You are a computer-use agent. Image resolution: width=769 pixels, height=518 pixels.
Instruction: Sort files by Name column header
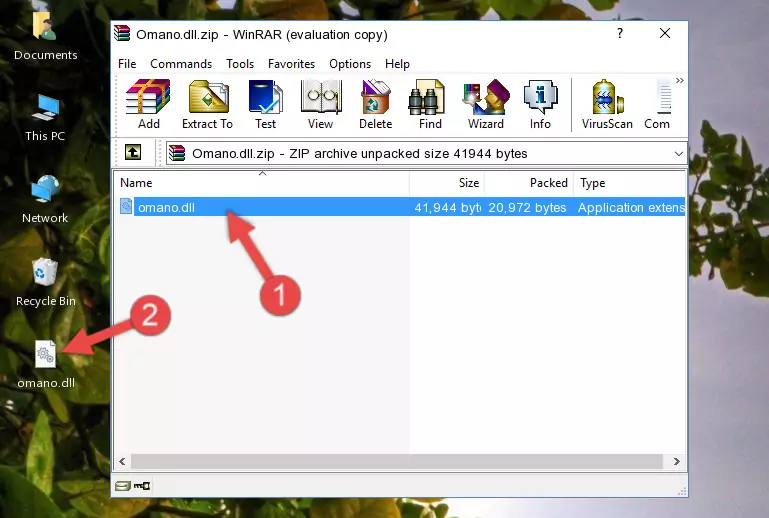point(262,183)
